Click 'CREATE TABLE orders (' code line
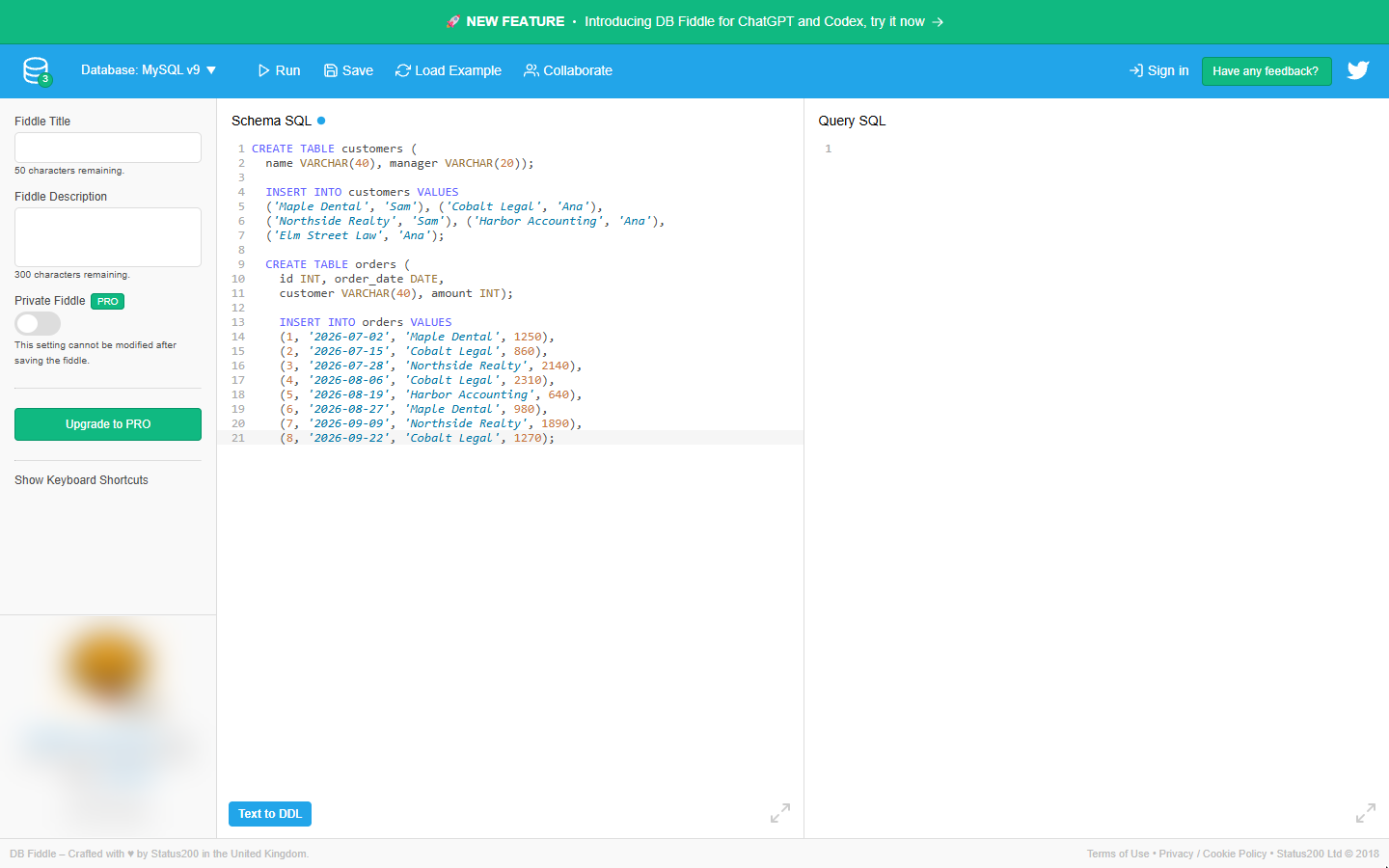 (x=338, y=265)
